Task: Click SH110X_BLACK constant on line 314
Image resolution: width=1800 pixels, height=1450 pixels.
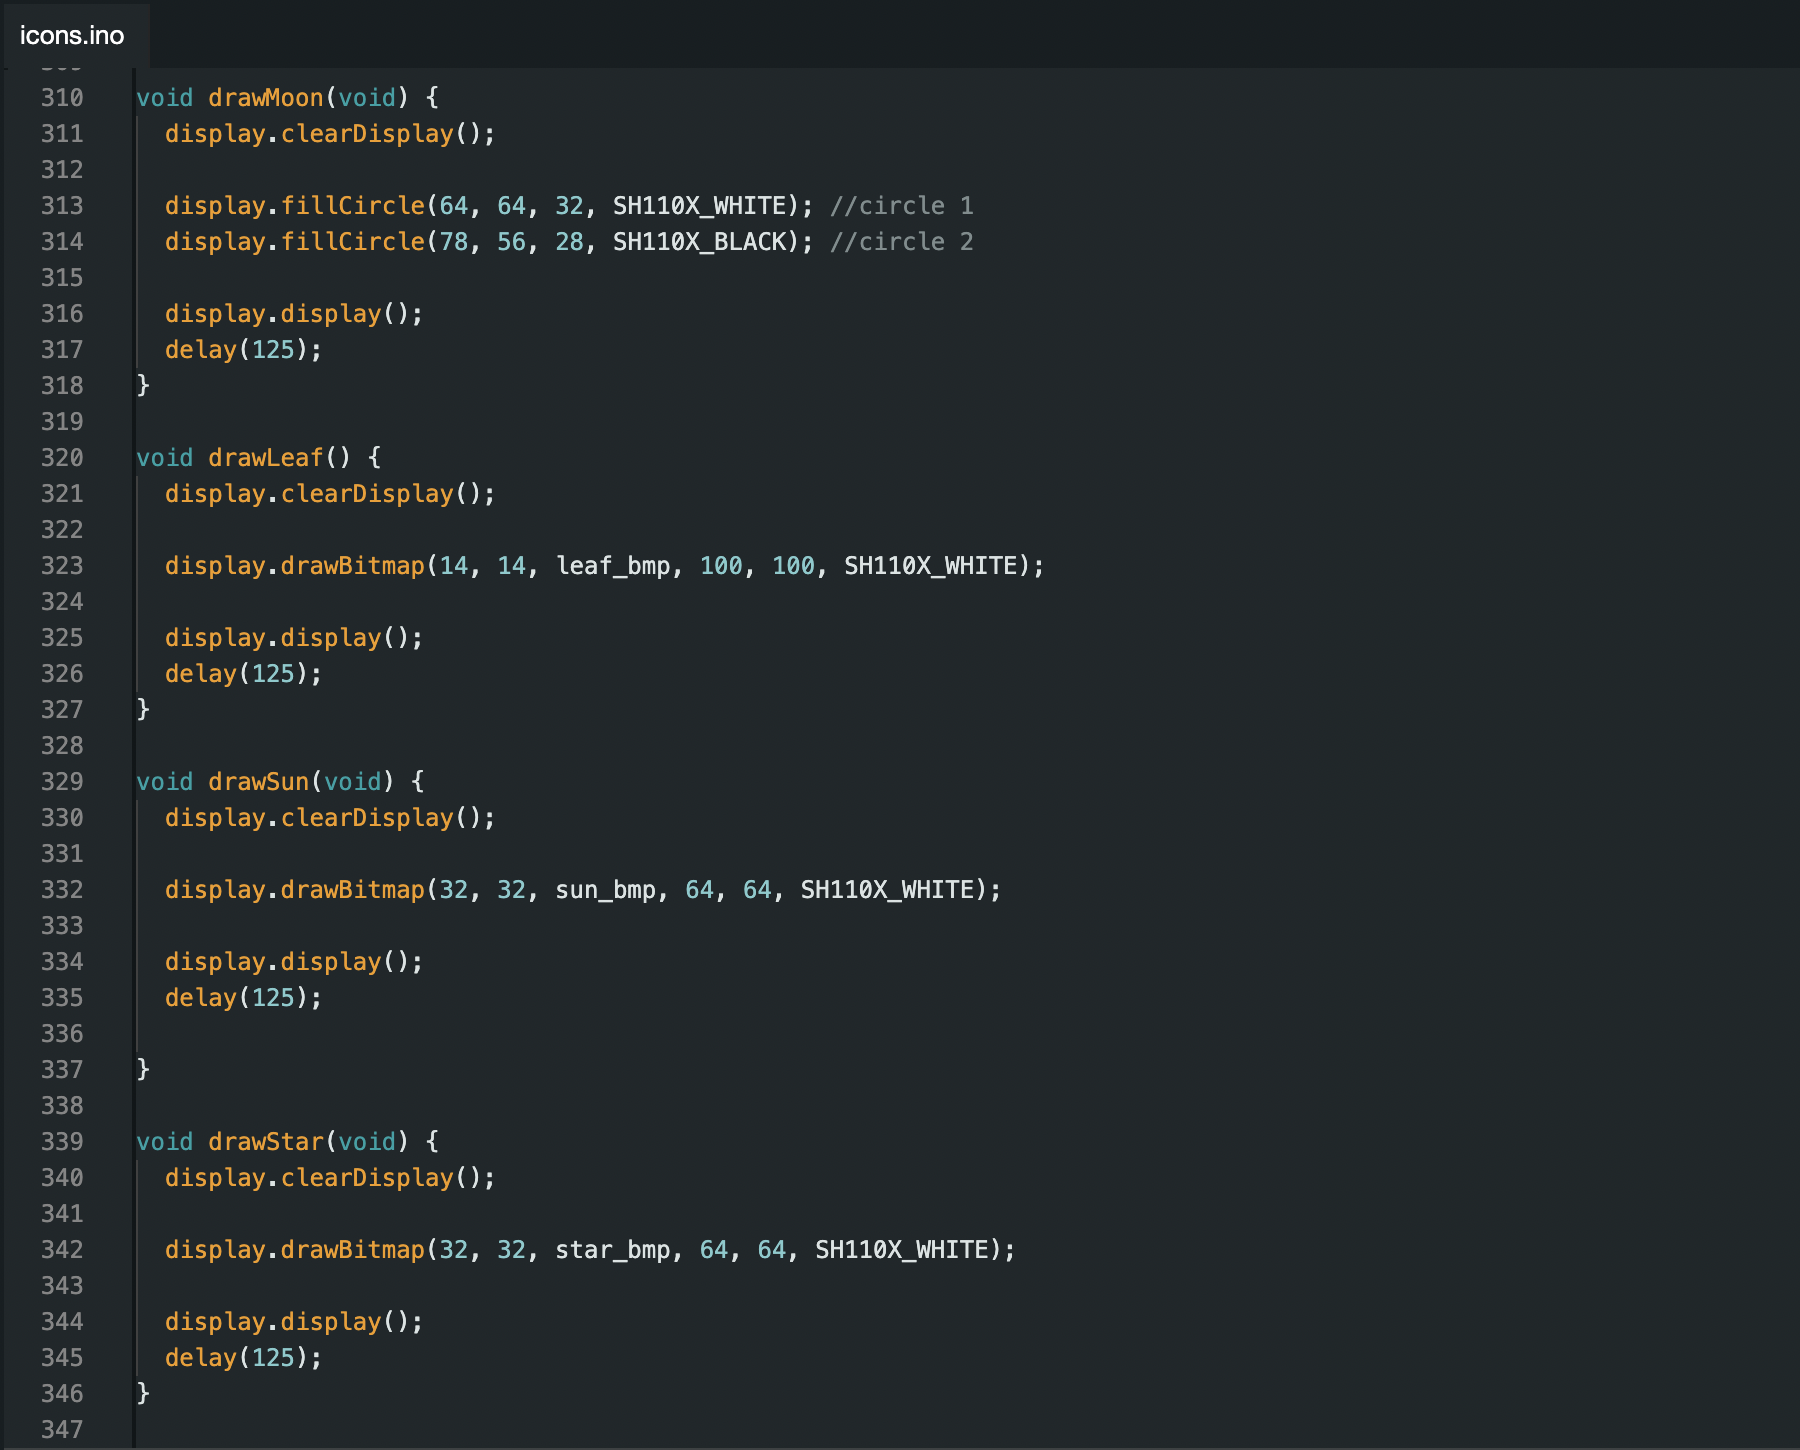Action: [700, 242]
